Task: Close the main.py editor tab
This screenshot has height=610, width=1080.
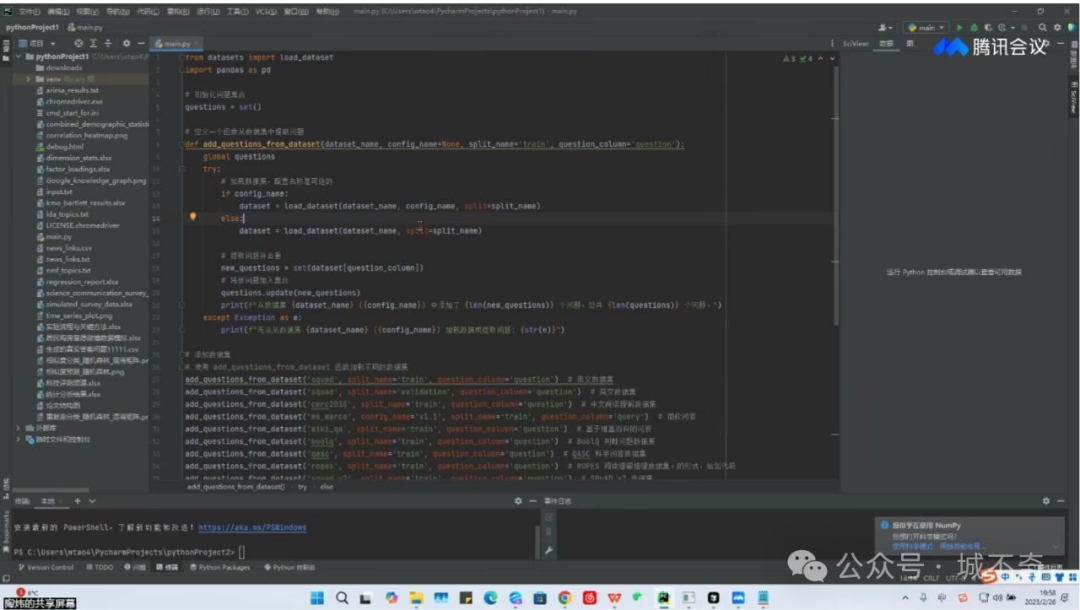Action: pos(197,43)
